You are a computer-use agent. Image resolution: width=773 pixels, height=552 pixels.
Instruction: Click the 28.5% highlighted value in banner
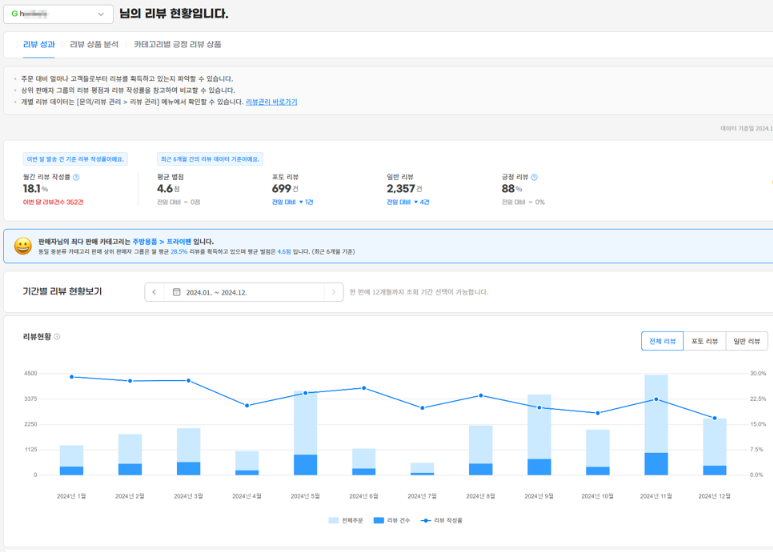[179, 252]
